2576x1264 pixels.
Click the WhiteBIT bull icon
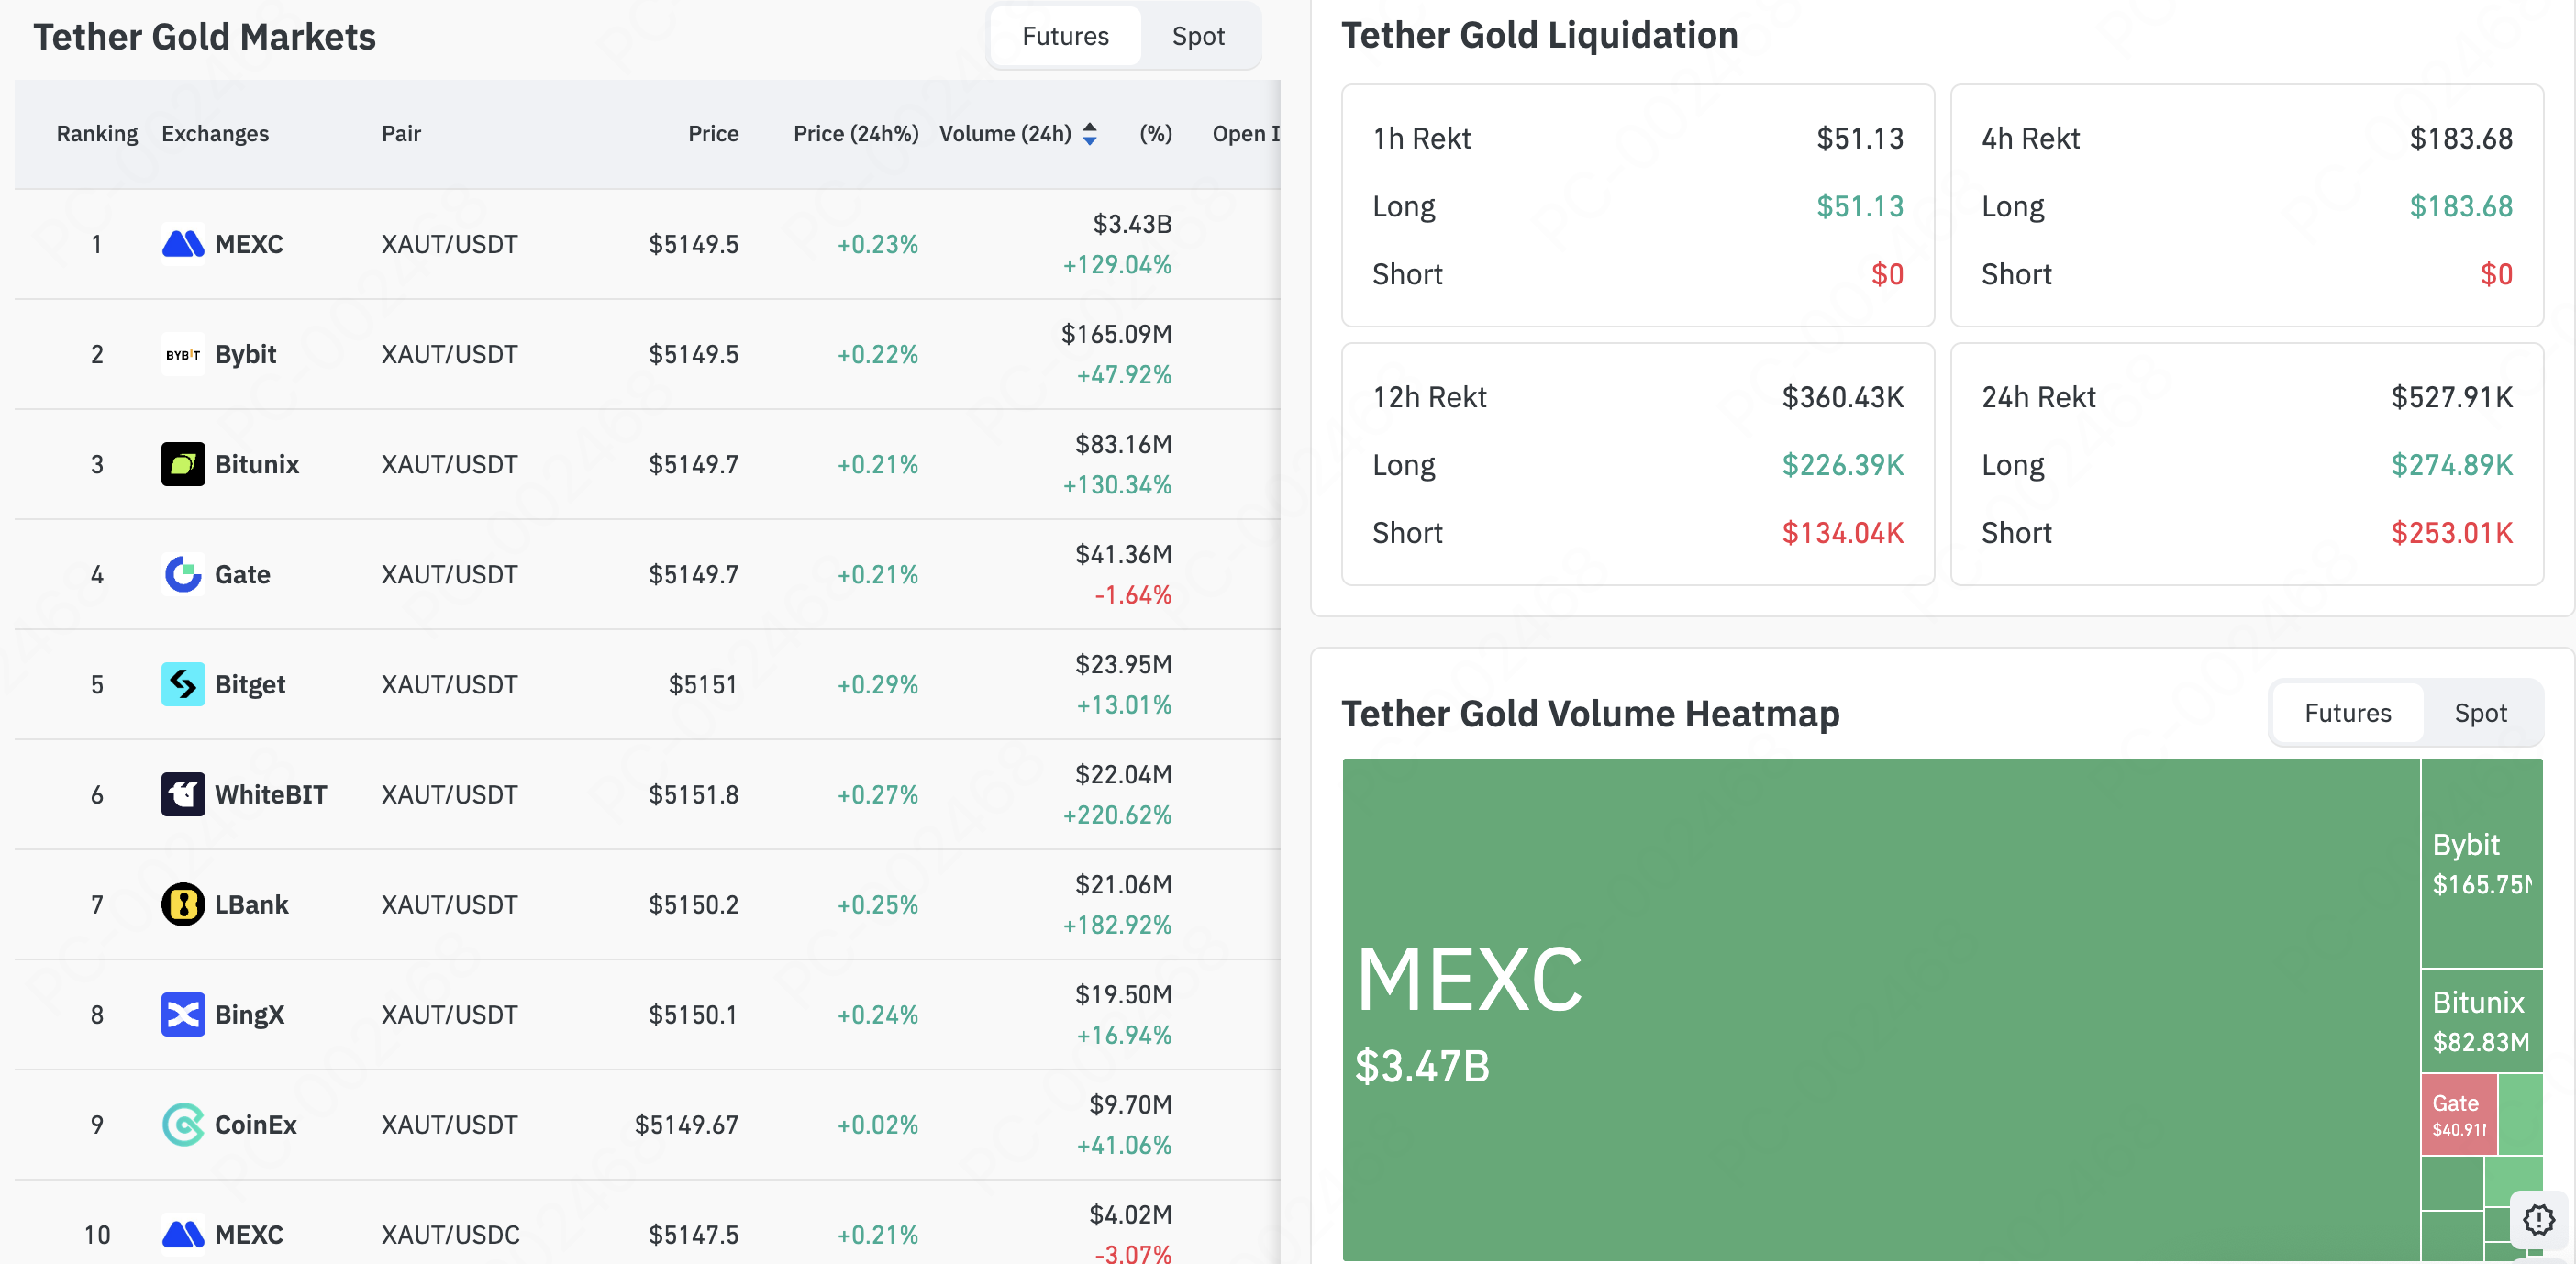[x=183, y=794]
